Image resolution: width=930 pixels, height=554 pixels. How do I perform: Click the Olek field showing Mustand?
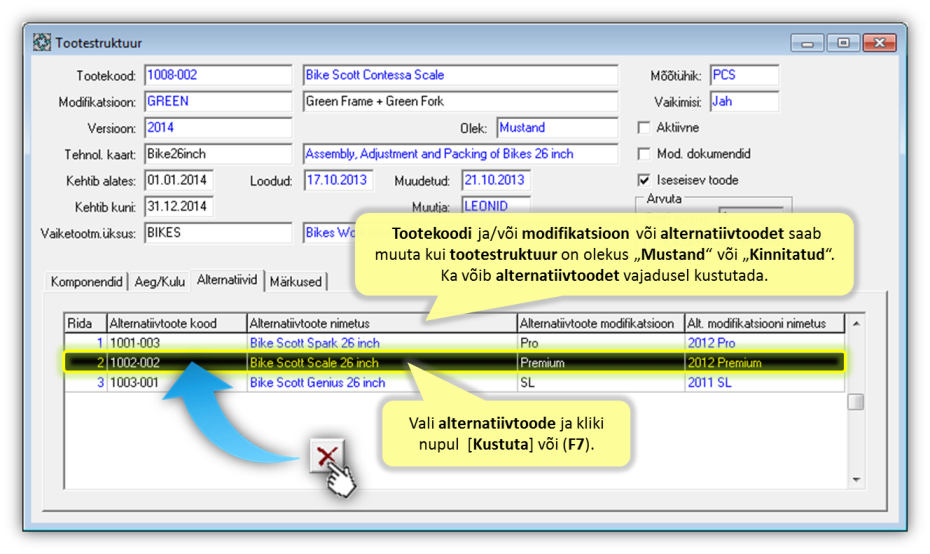point(557,128)
